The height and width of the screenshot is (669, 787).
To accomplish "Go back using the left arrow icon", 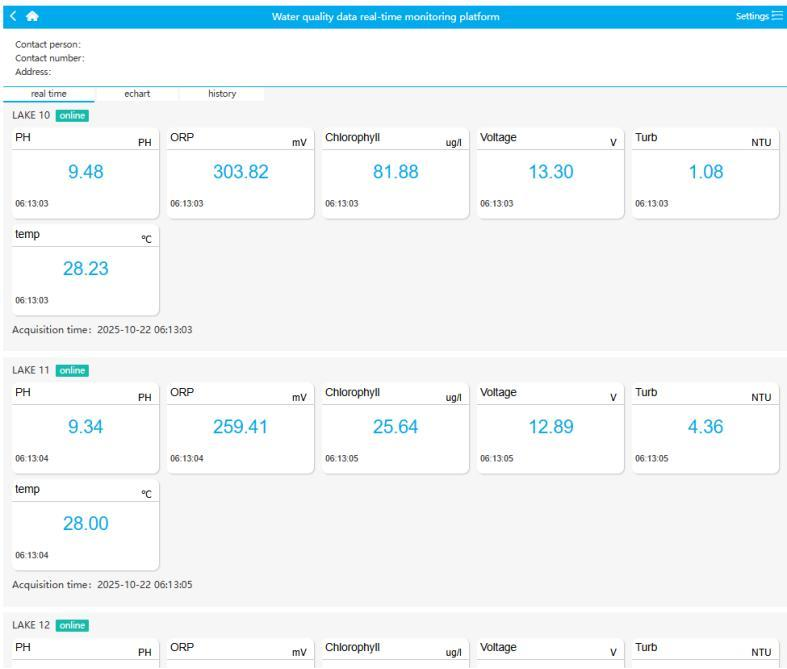I will click(13, 16).
